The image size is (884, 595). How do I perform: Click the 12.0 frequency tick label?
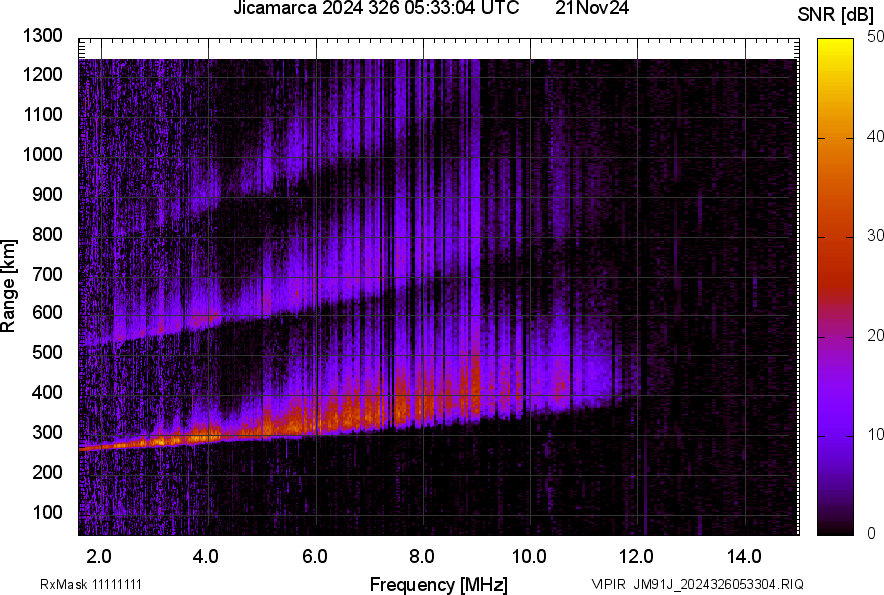tap(636, 556)
